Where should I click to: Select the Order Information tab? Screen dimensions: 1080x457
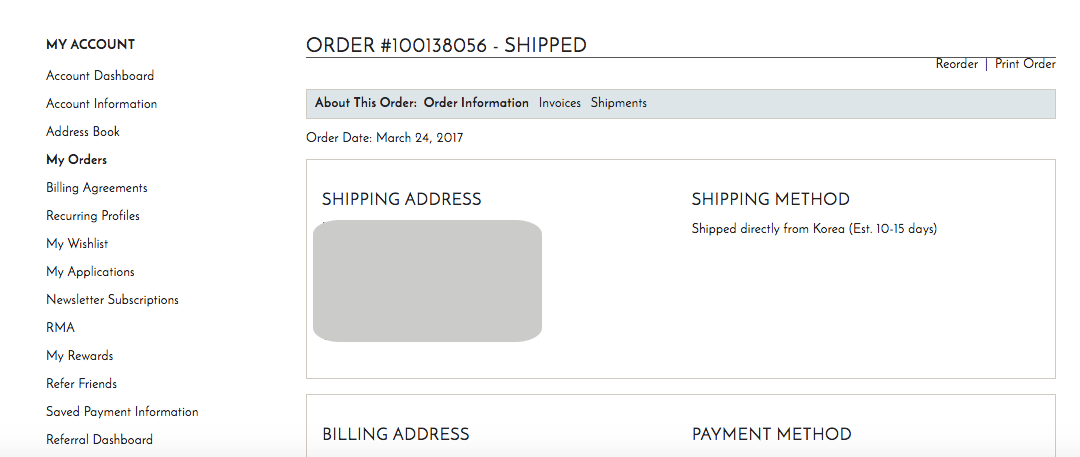pos(476,103)
